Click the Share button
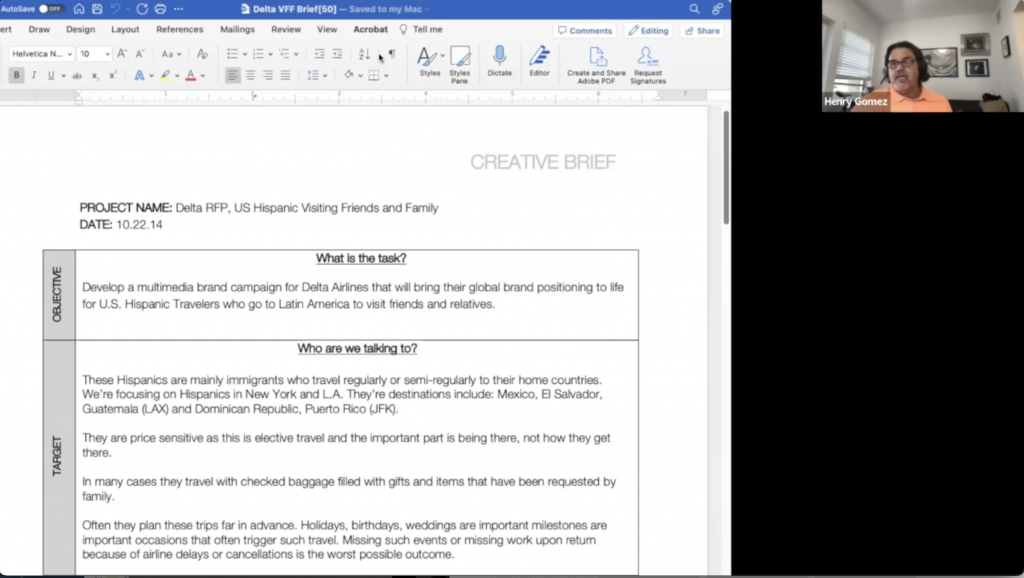1024x578 pixels. [x=702, y=31]
